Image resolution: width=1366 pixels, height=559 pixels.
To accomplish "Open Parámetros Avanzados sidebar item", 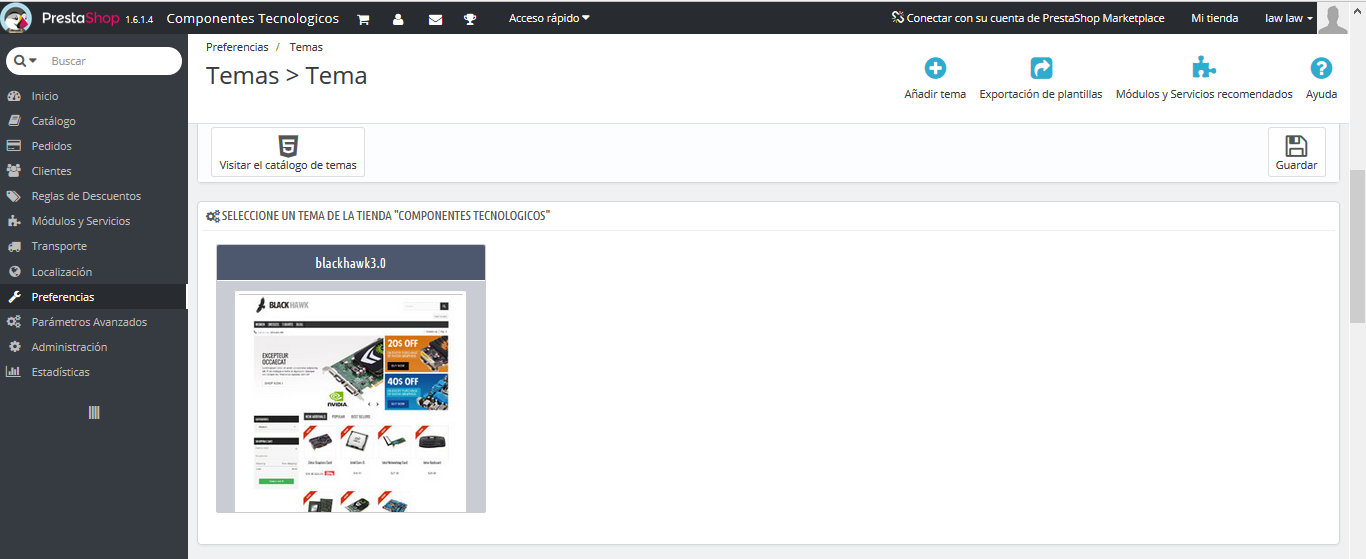I will pos(89,322).
